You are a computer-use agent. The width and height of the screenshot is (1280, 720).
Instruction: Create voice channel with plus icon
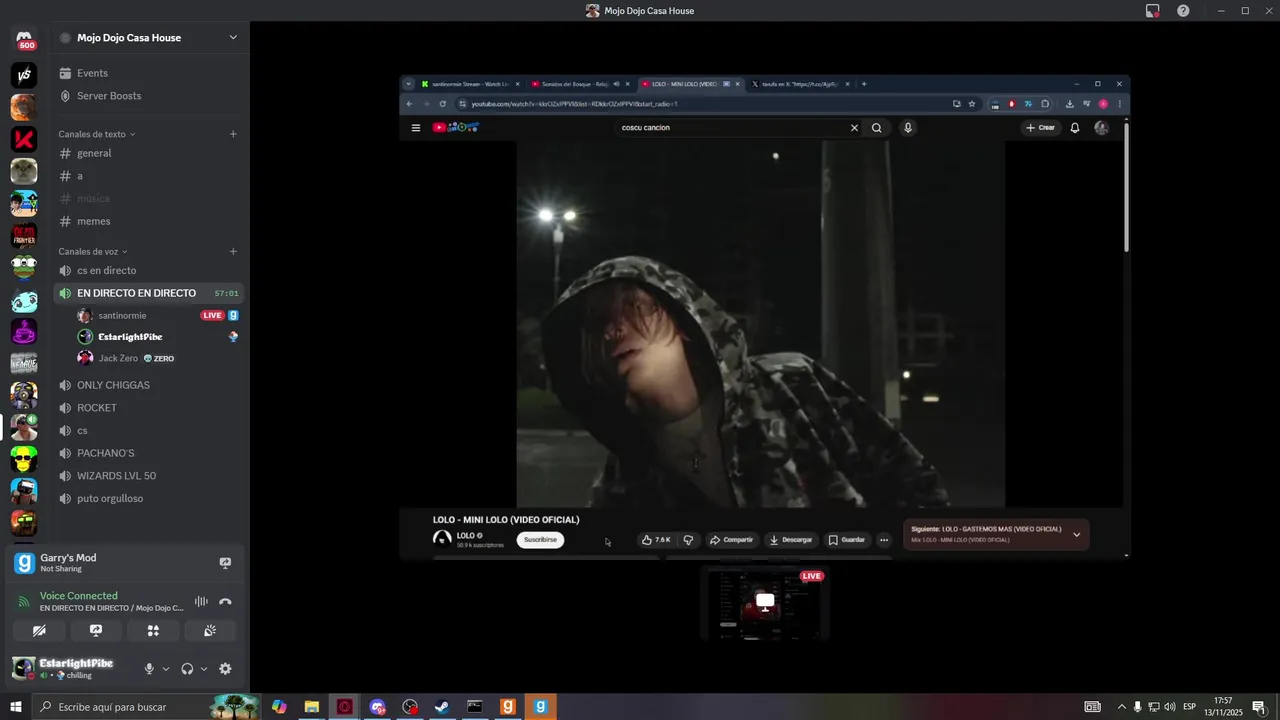(233, 252)
